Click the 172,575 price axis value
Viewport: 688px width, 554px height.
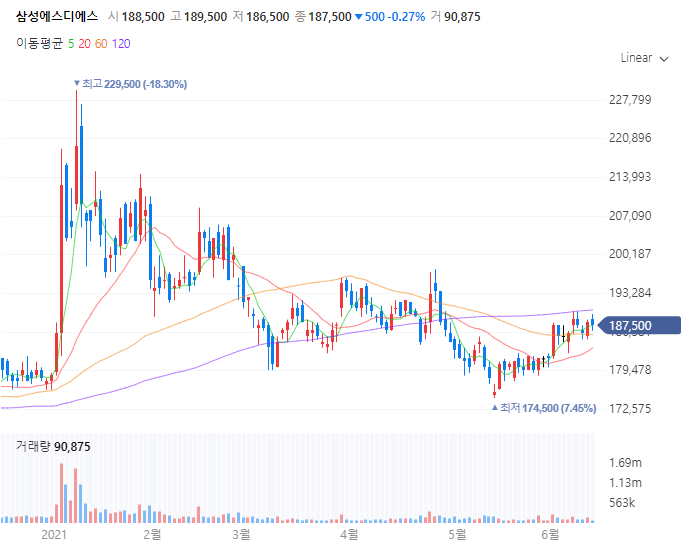coord(630,409)
